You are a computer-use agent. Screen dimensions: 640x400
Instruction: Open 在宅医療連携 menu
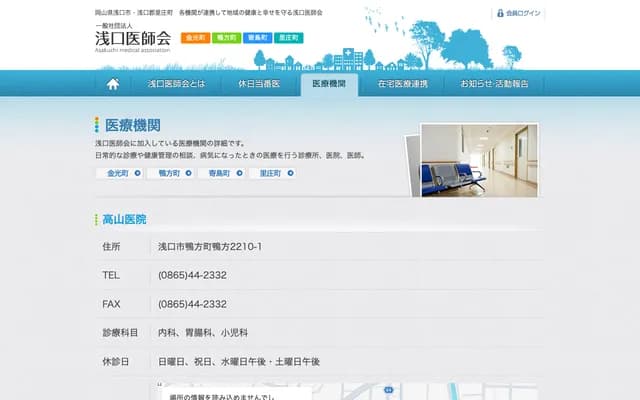point(402,84)
